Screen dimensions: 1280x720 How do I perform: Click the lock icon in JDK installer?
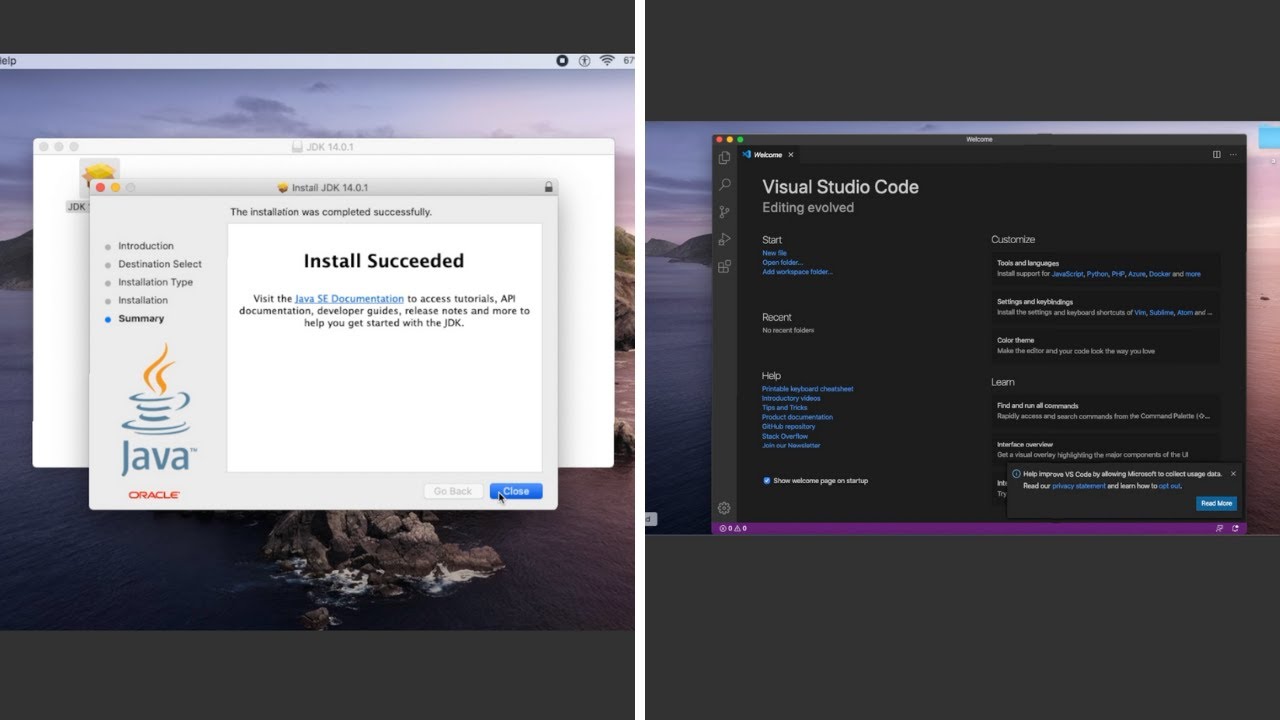click(x=548, y=187)
